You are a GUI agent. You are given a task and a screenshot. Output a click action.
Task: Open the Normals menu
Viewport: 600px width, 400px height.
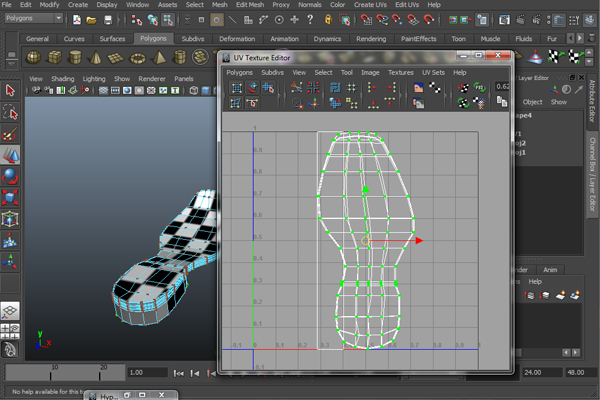[310, 5]
